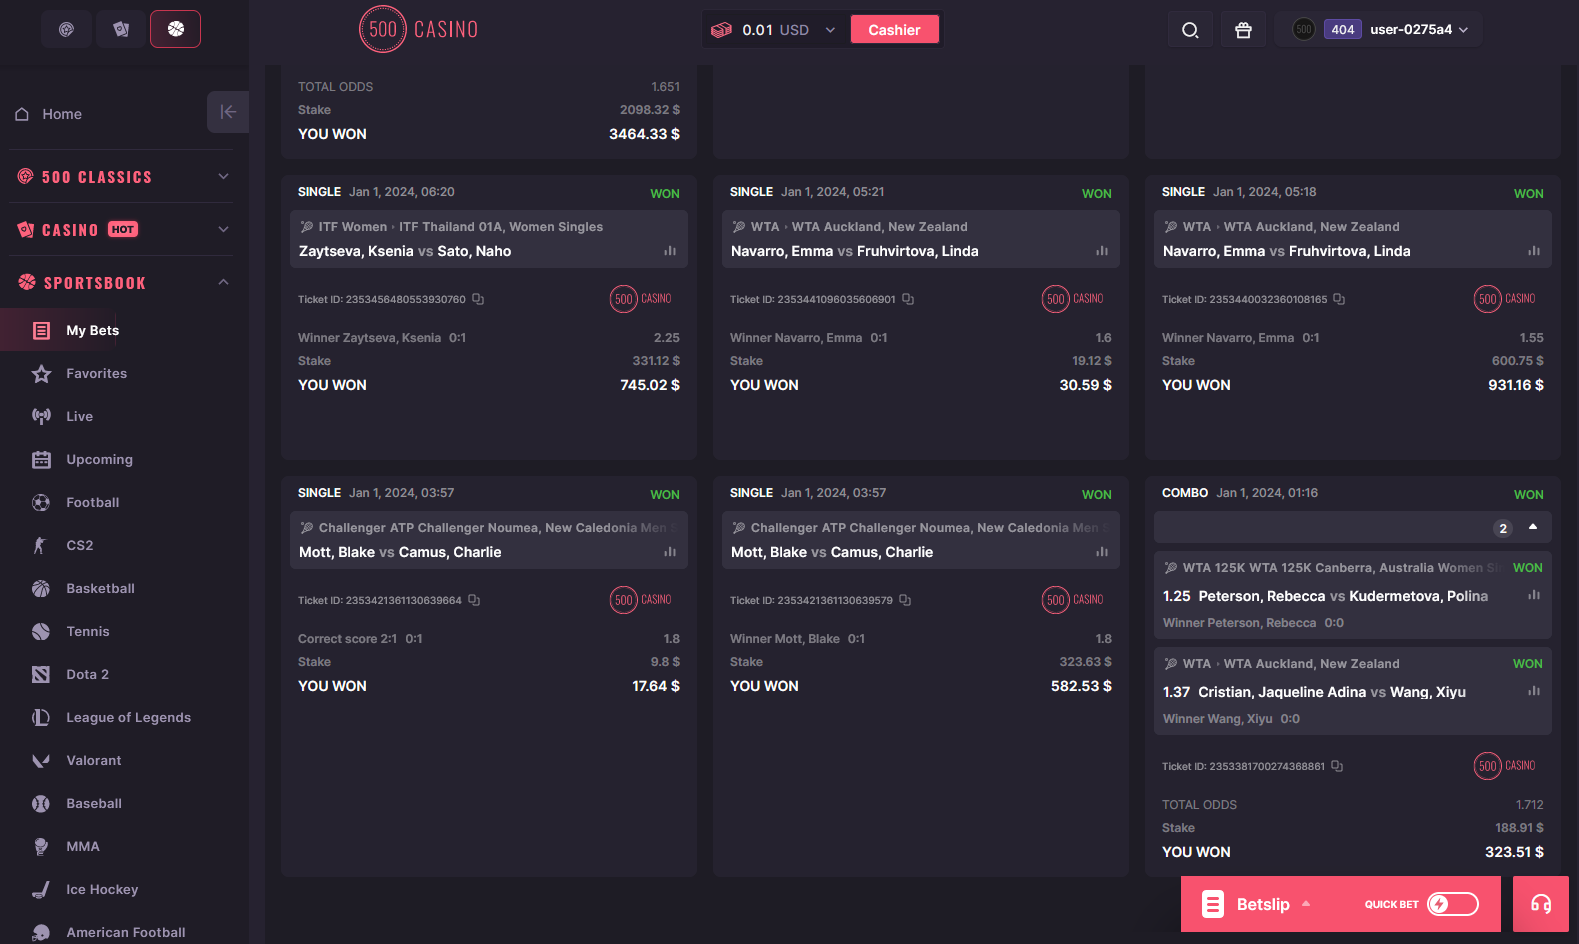Select American Football in sports list
The width and height of the screenshot is (1579, 944).
(126, 932)
